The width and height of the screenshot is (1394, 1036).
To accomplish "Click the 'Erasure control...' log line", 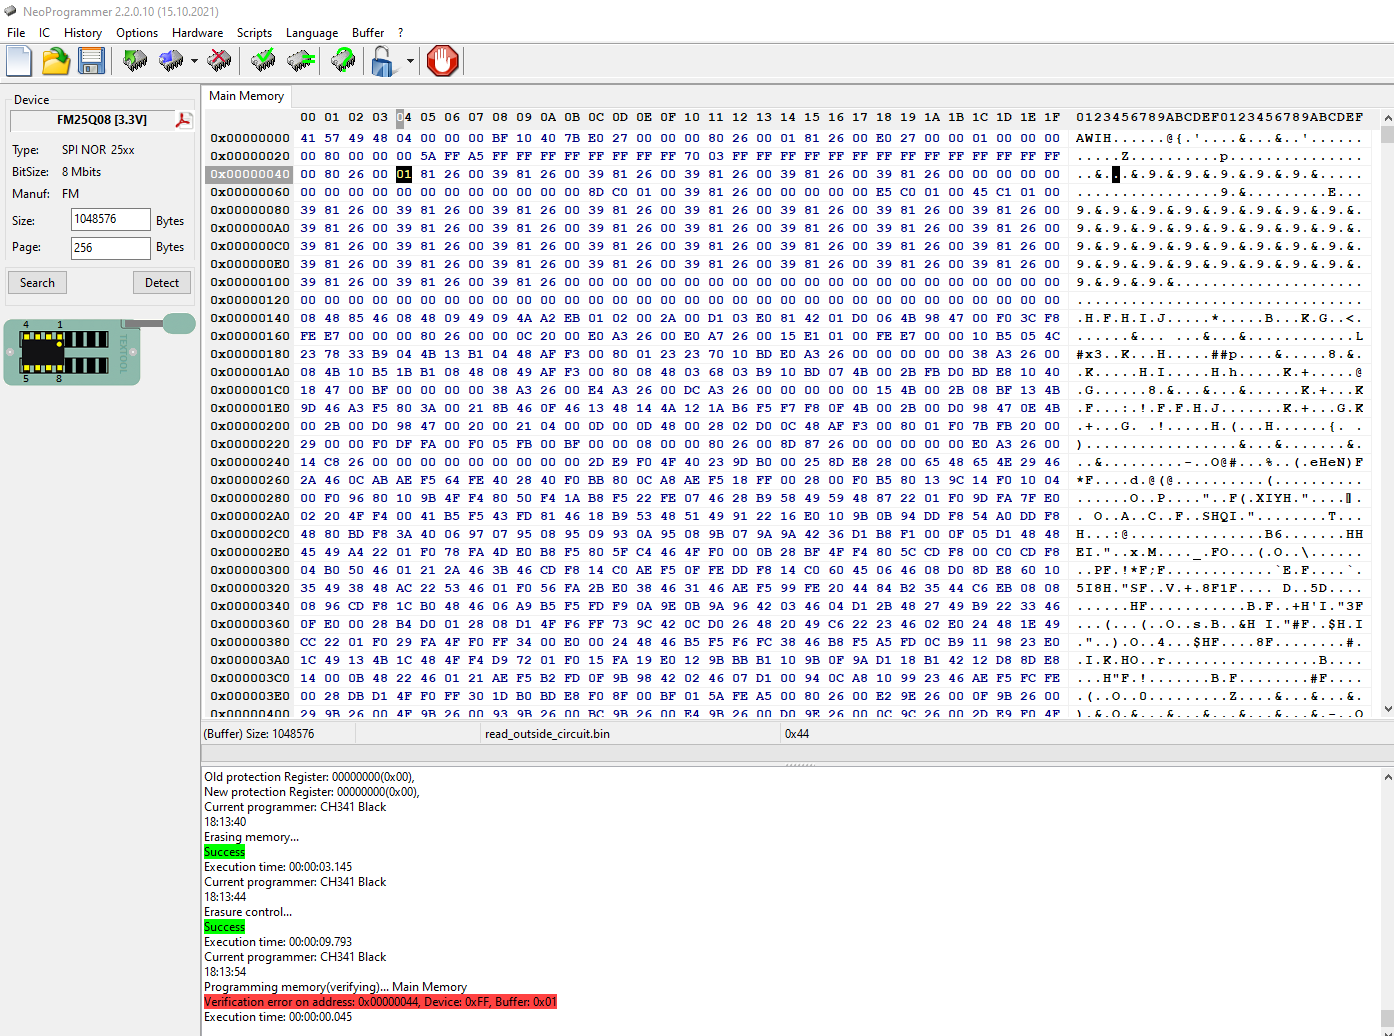I will pos(248,912).
